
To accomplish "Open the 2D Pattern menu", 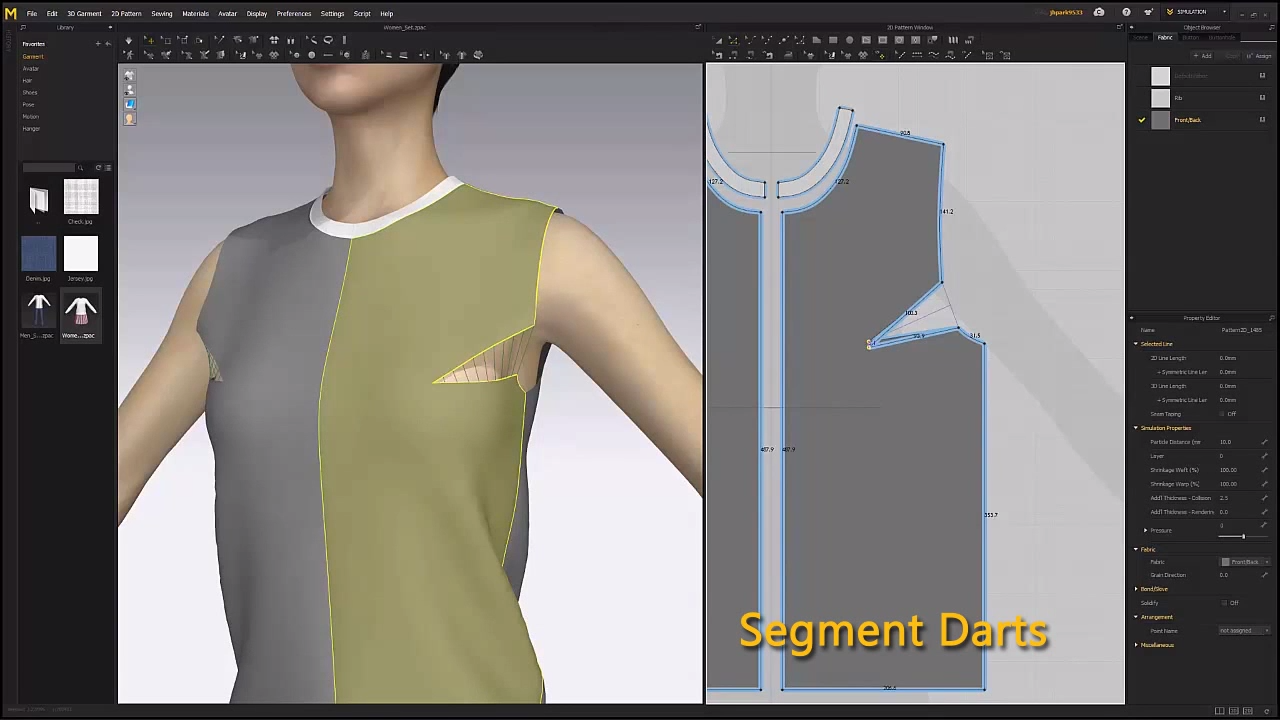I will pyautogui.click(x=126, y=13).
